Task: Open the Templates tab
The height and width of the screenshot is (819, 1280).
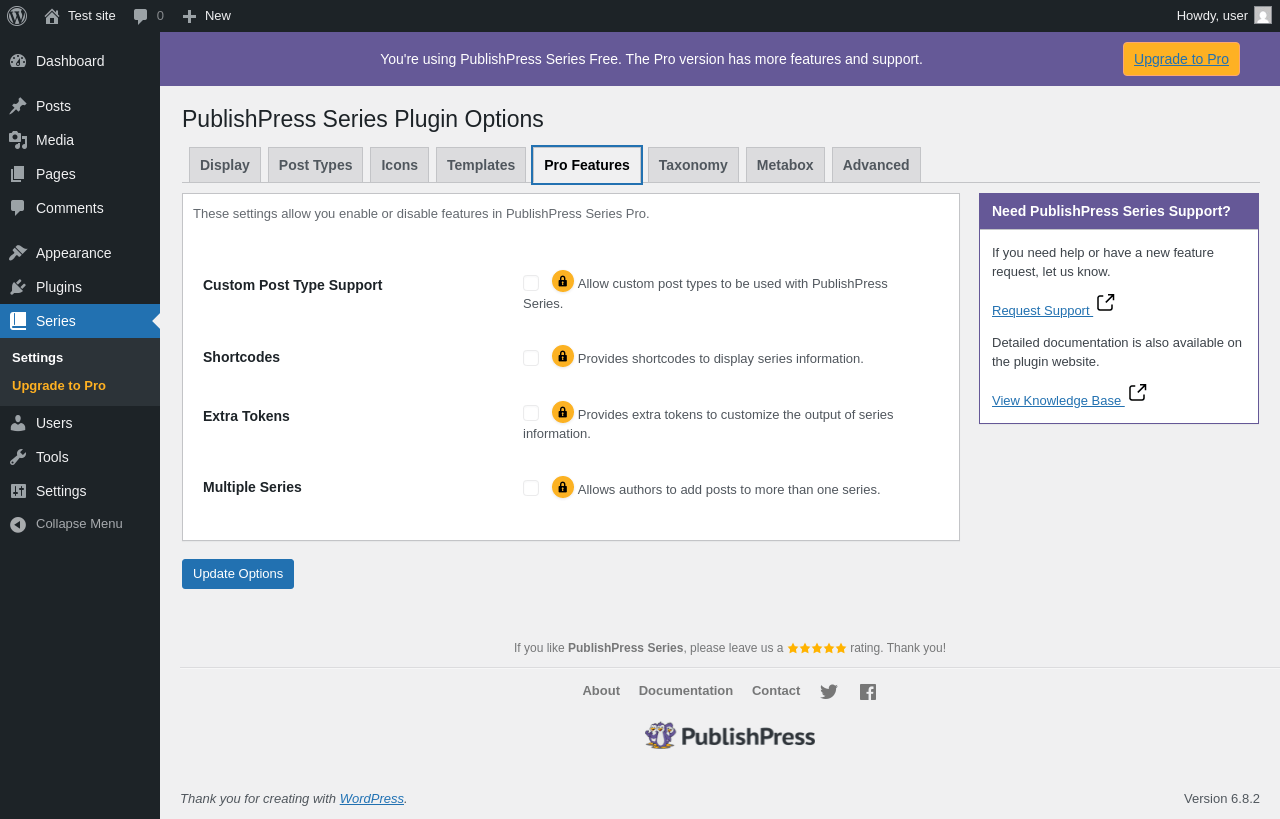Action: (481, 165)
